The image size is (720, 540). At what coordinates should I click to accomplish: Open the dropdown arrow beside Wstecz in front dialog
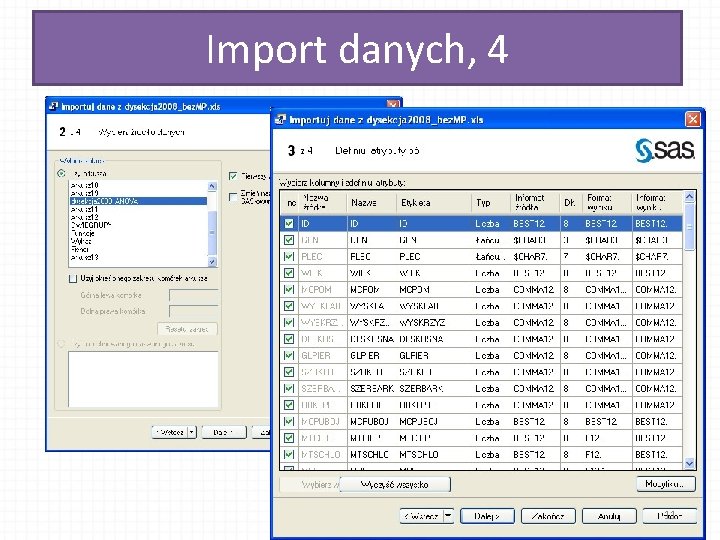pos(448,516)
